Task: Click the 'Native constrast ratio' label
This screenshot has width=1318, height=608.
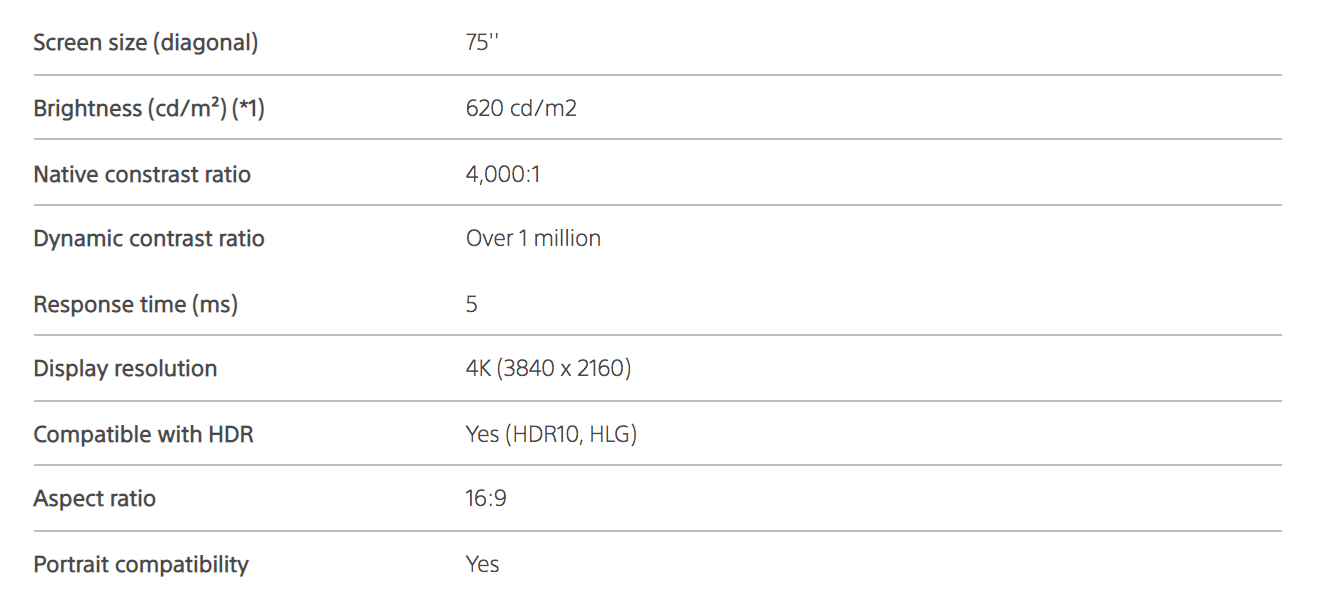Action: tap(142, 174)
